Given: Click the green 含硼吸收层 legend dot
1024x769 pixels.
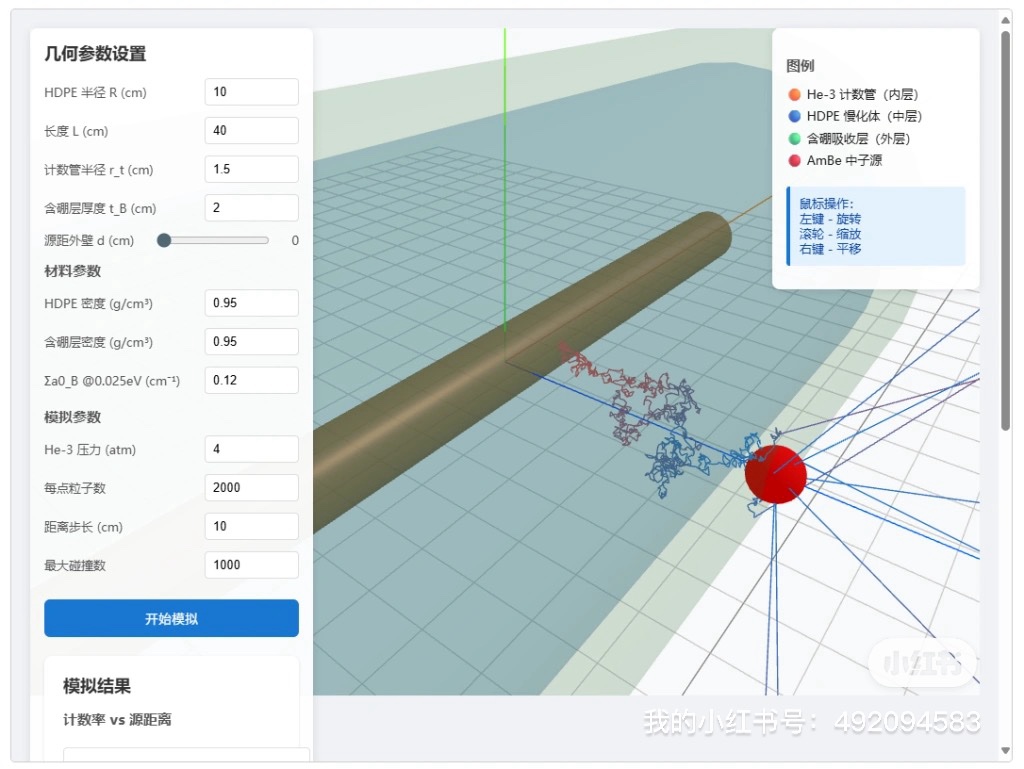Looking at the screenshot, I should coord(795,139).
